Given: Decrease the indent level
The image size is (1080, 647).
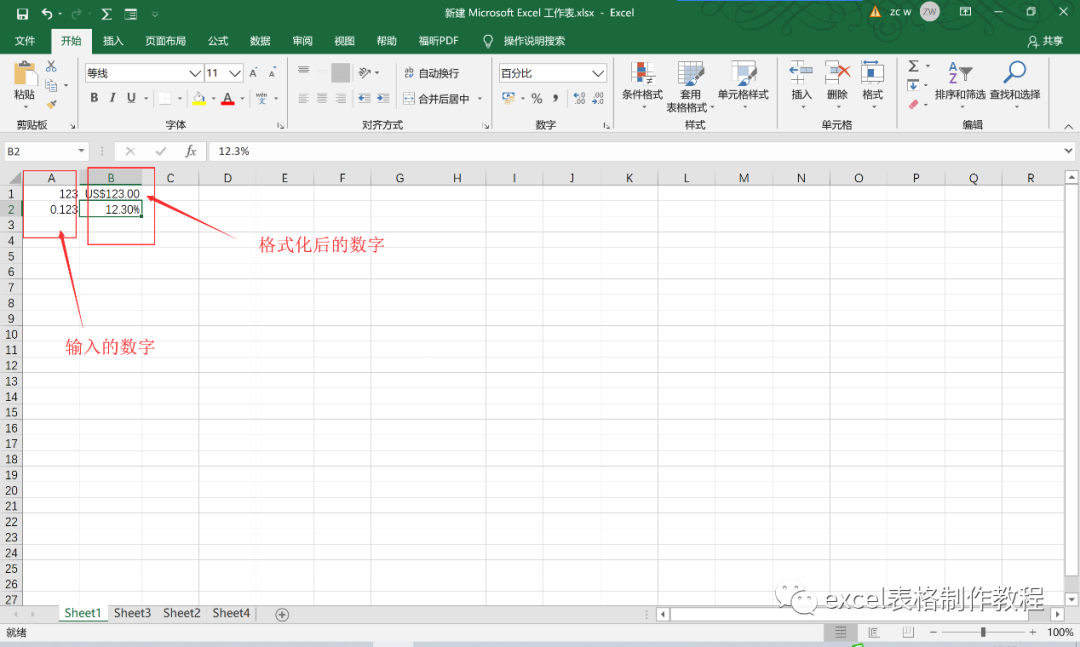Looking at the screenshot, I should (x=364, y=99).
